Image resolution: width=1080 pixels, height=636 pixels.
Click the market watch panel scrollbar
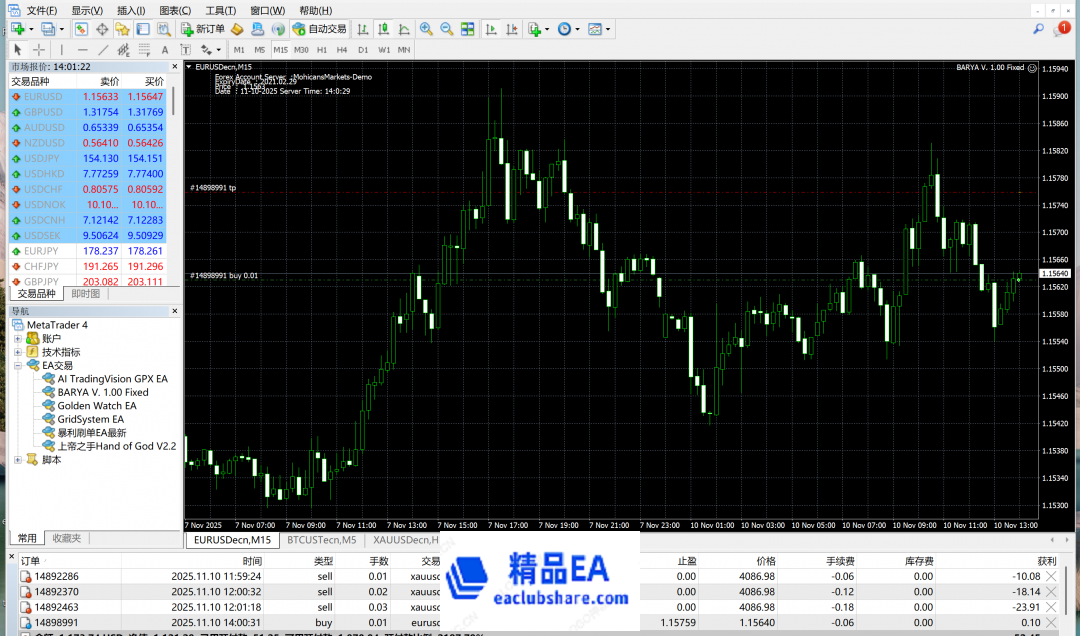click(x=173, y=100)
